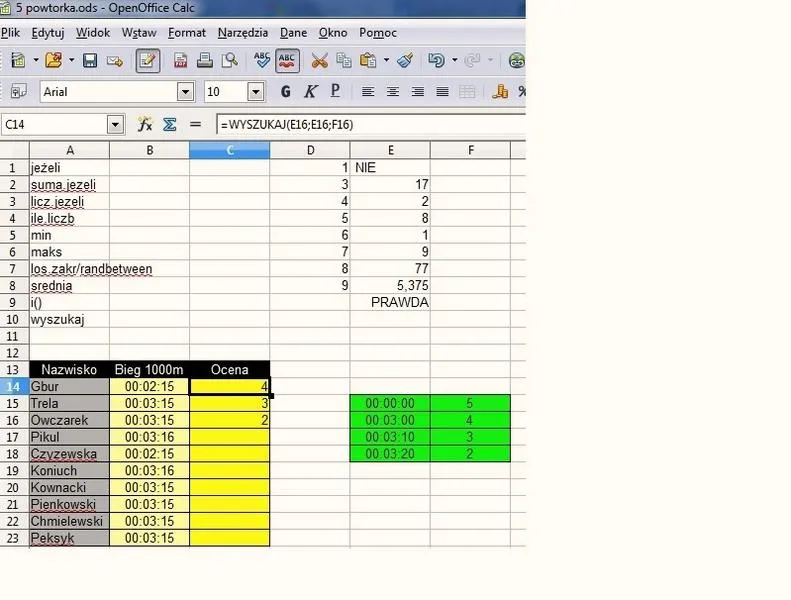
Task: Expand the New document dropdown arrow
Action: pos(36,61)
